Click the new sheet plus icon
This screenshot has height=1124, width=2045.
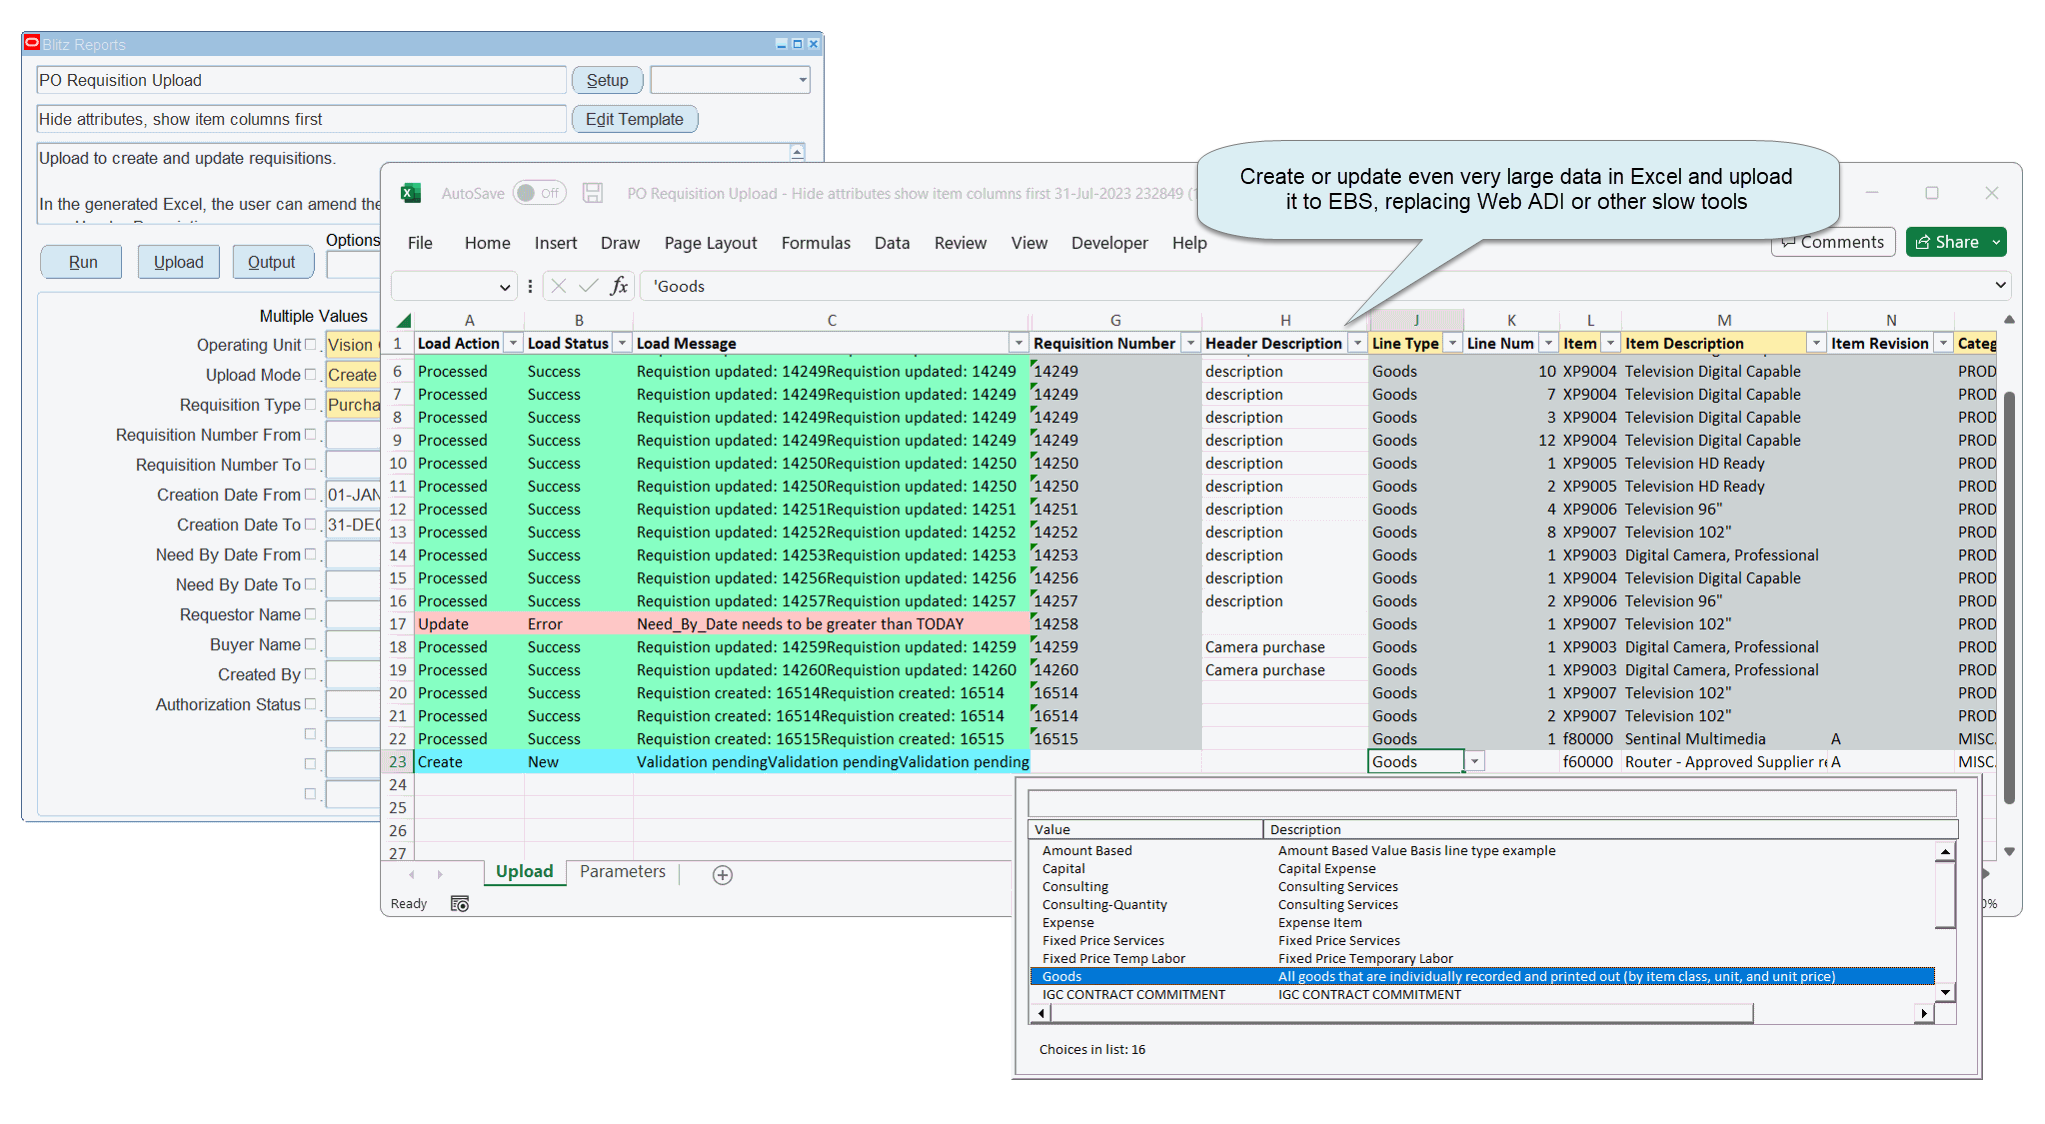pyautogui.click(x=722, y=875)
